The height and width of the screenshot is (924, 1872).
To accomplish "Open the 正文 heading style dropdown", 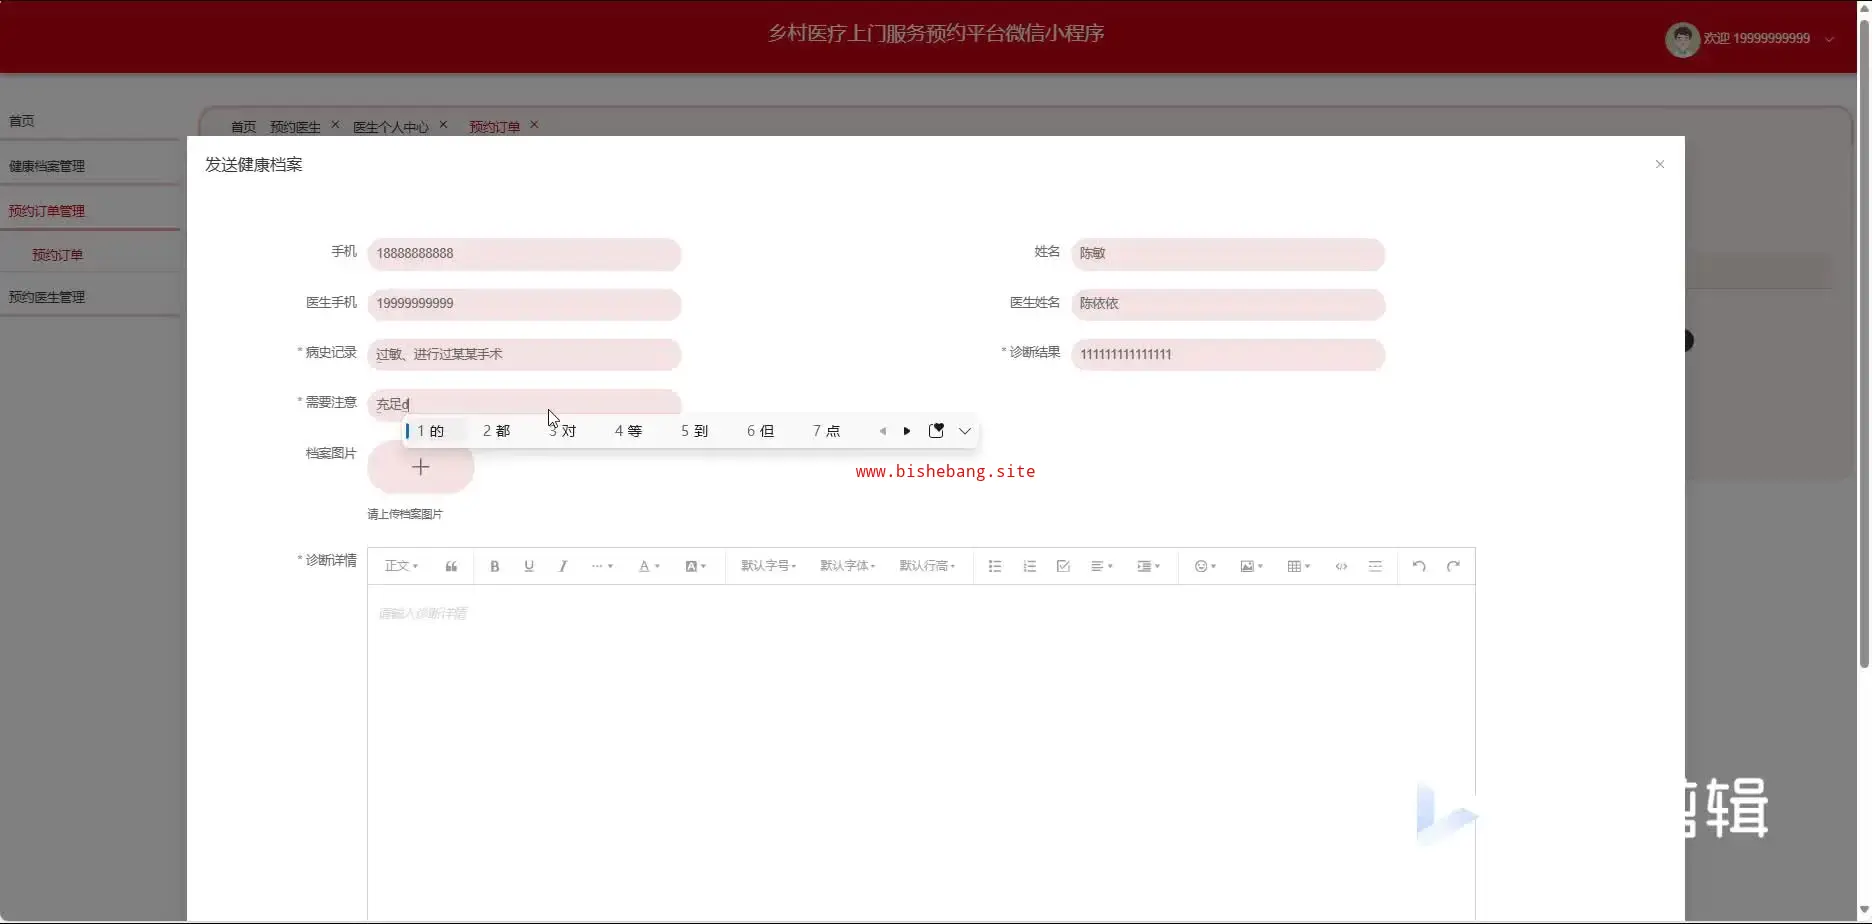I will (x=401, y=566).
